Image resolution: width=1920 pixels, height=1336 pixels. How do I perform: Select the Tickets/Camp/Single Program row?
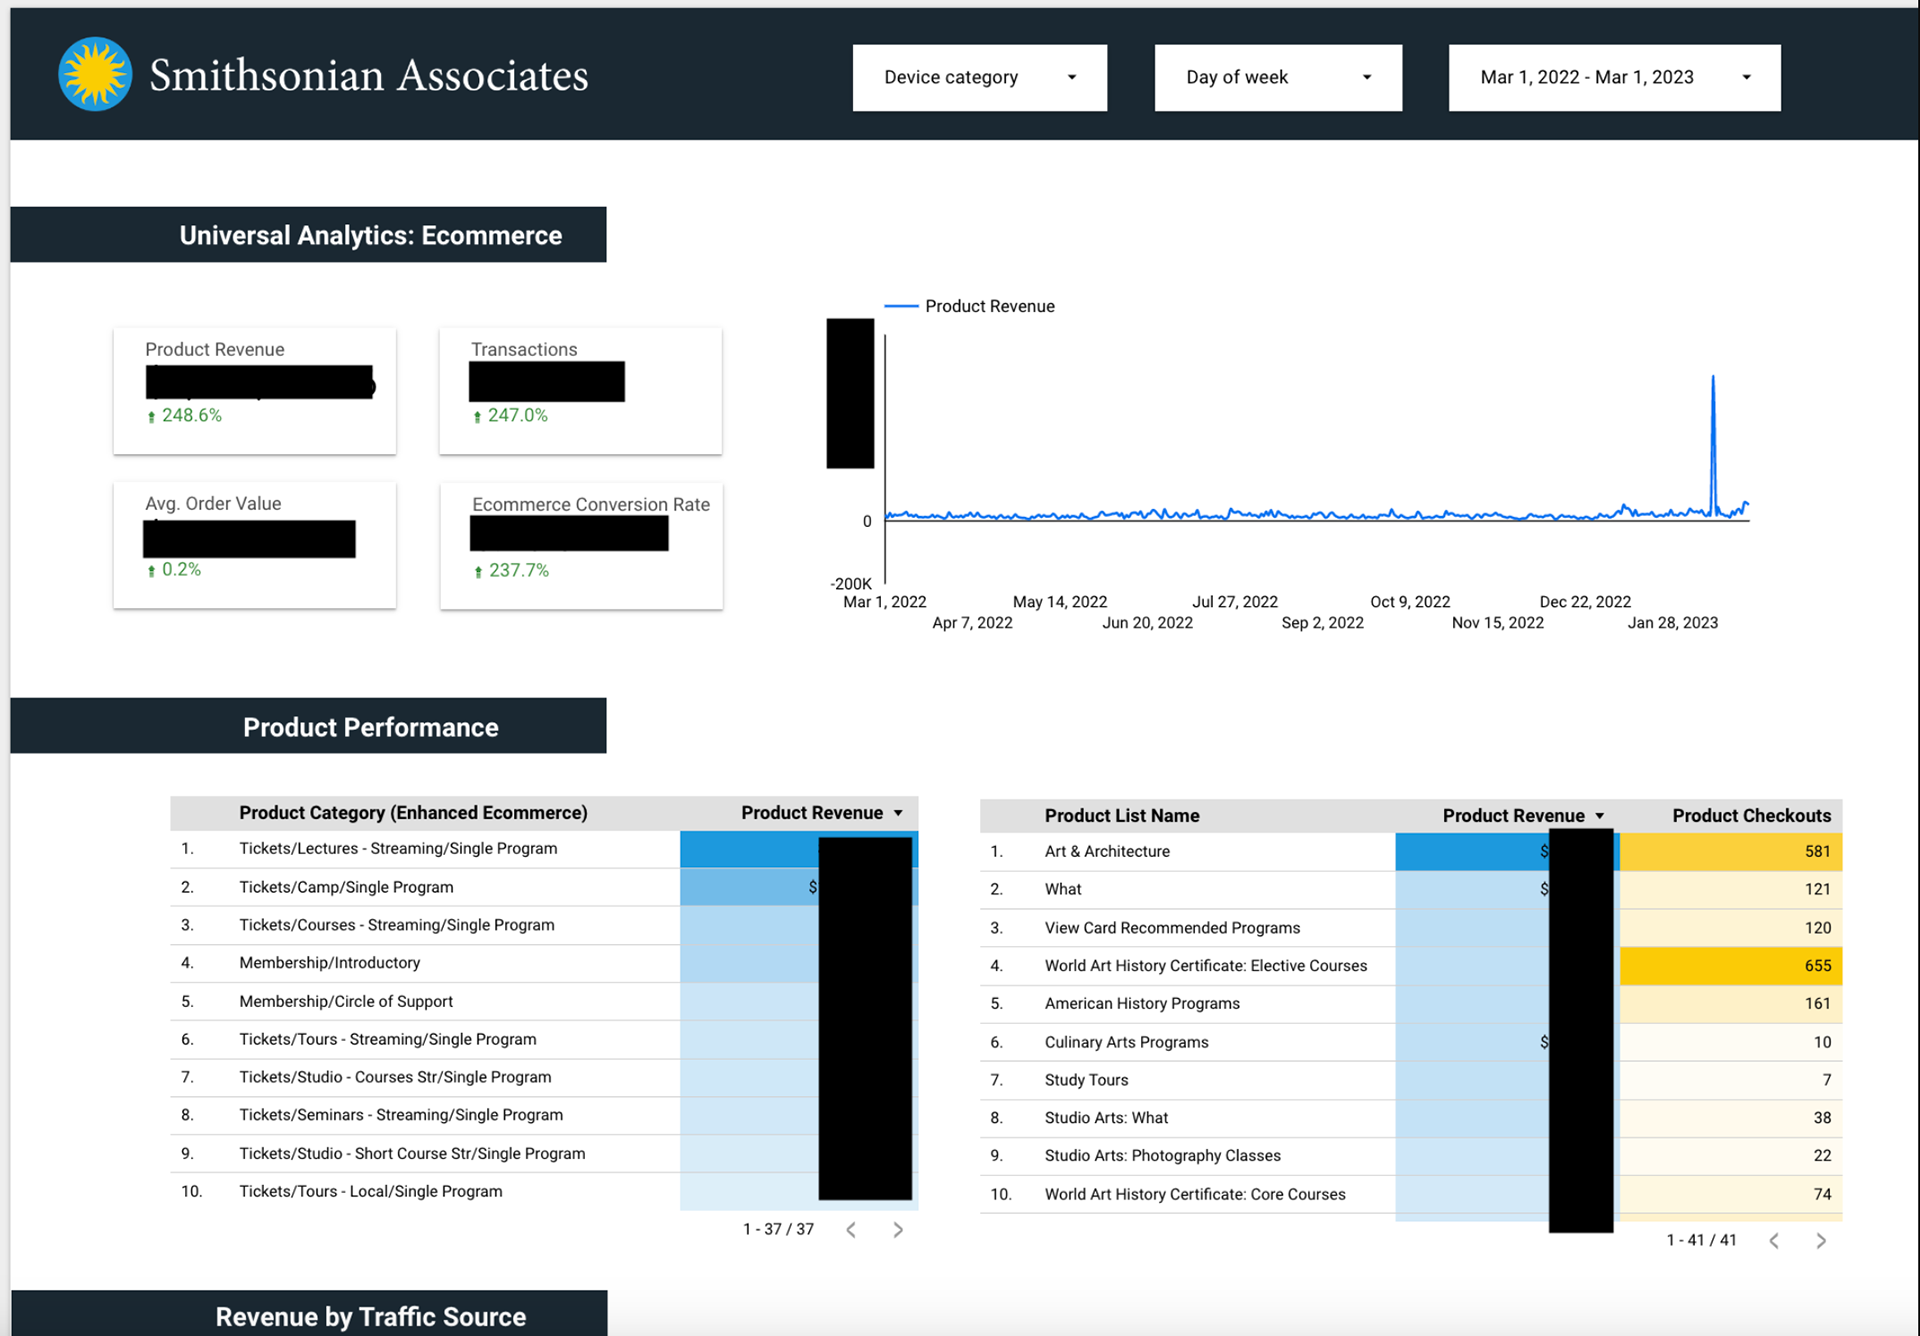tap(544, 887)
